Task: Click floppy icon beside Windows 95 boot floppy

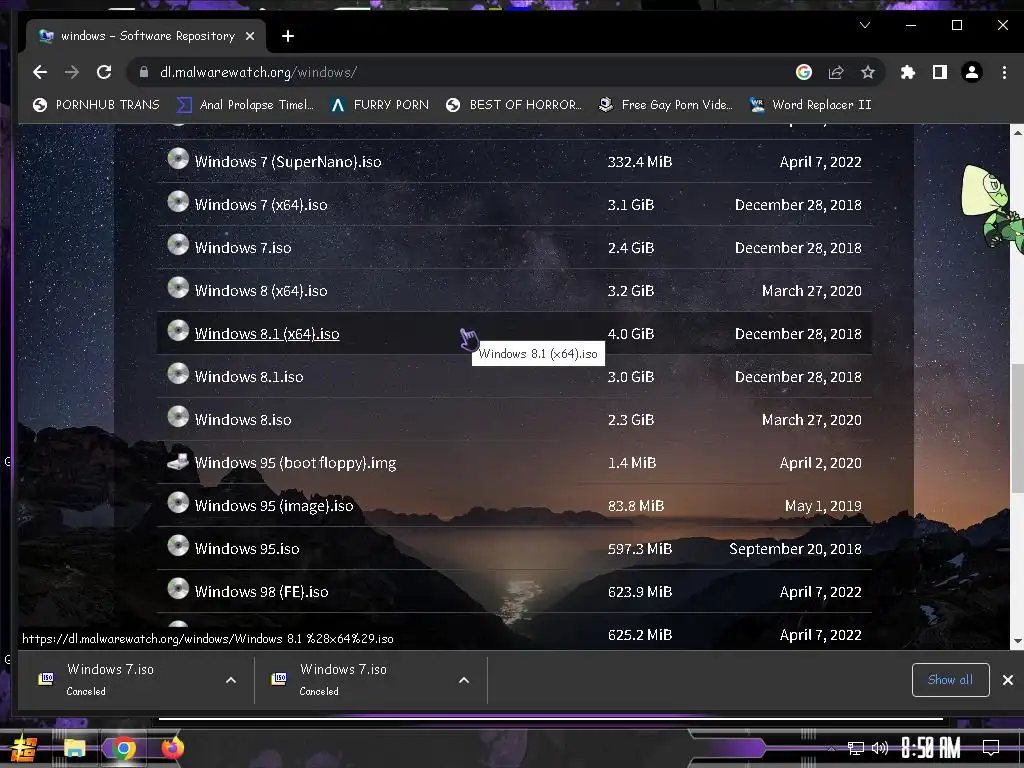Action: click(178, 461)
